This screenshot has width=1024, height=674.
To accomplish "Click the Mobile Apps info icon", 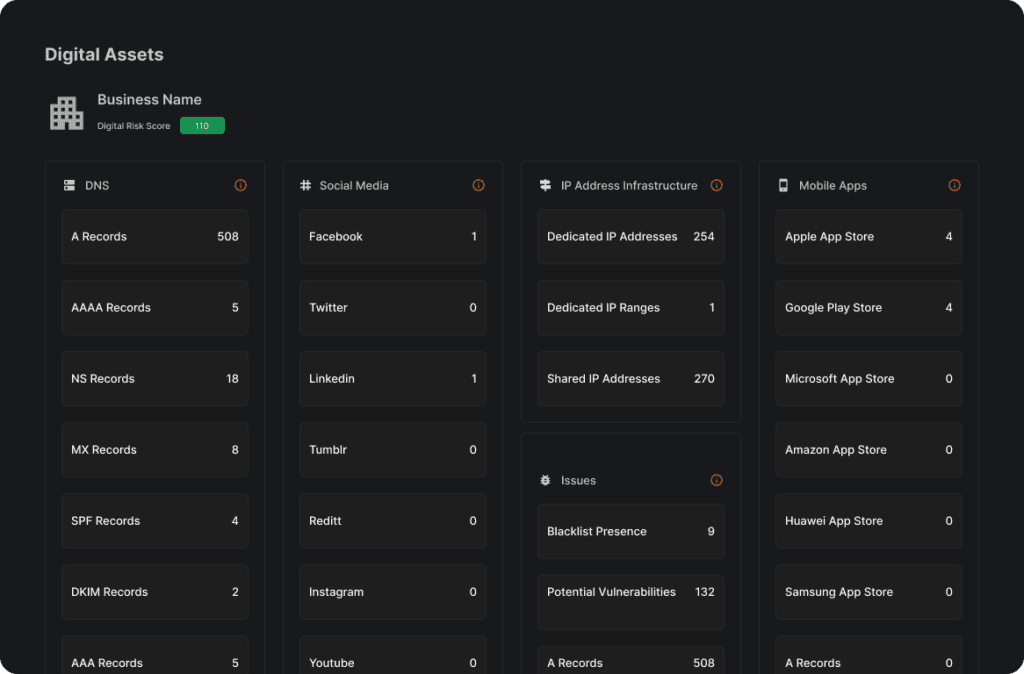I will [x=954, y=185].
